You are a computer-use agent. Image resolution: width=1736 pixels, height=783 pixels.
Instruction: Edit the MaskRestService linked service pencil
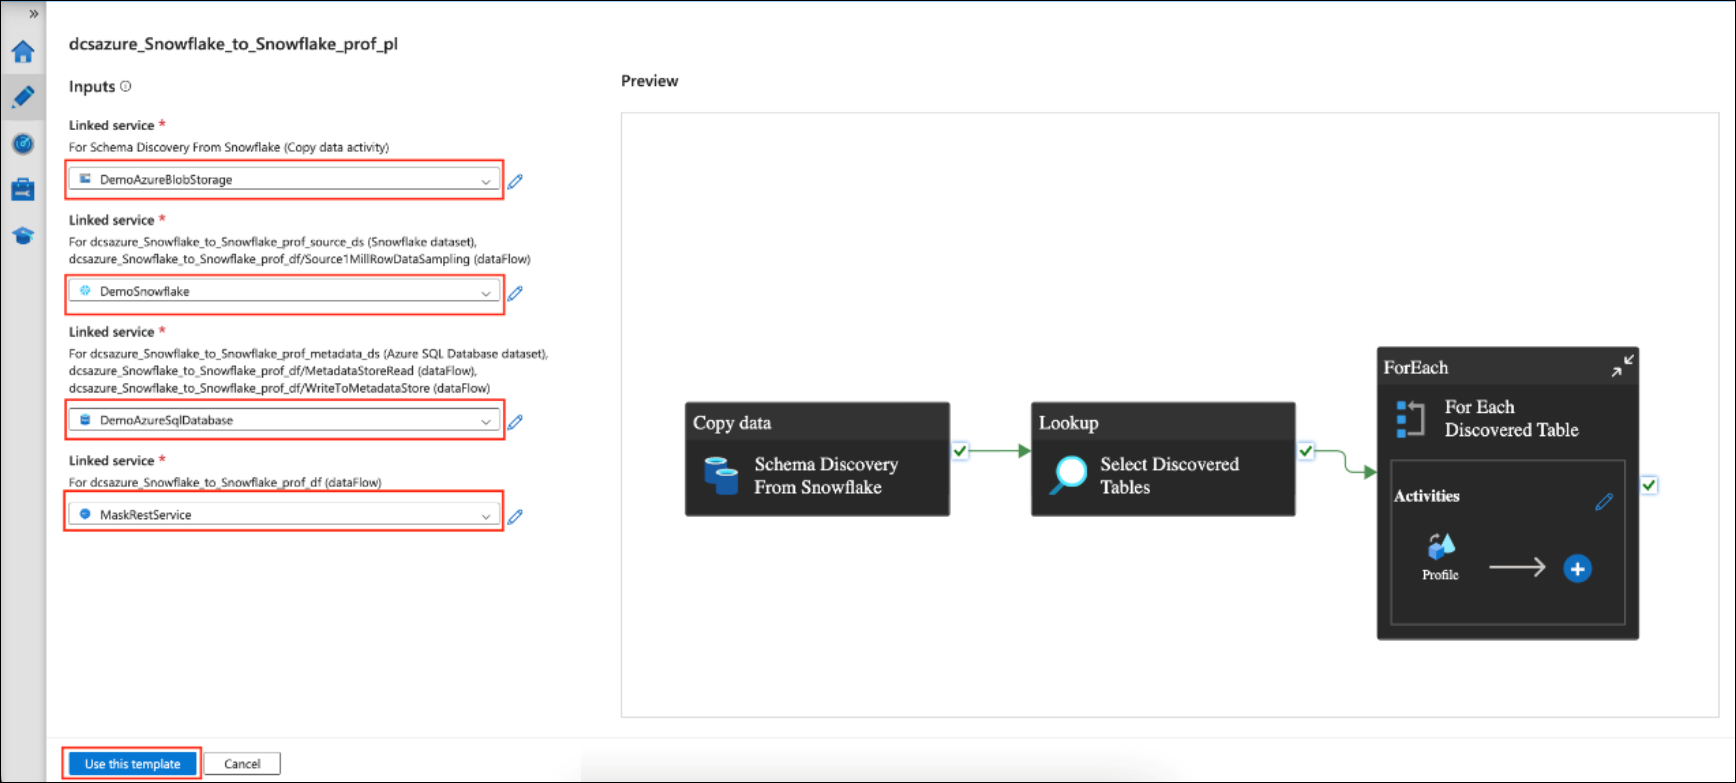pyautogui.click(x=515, y=516)
